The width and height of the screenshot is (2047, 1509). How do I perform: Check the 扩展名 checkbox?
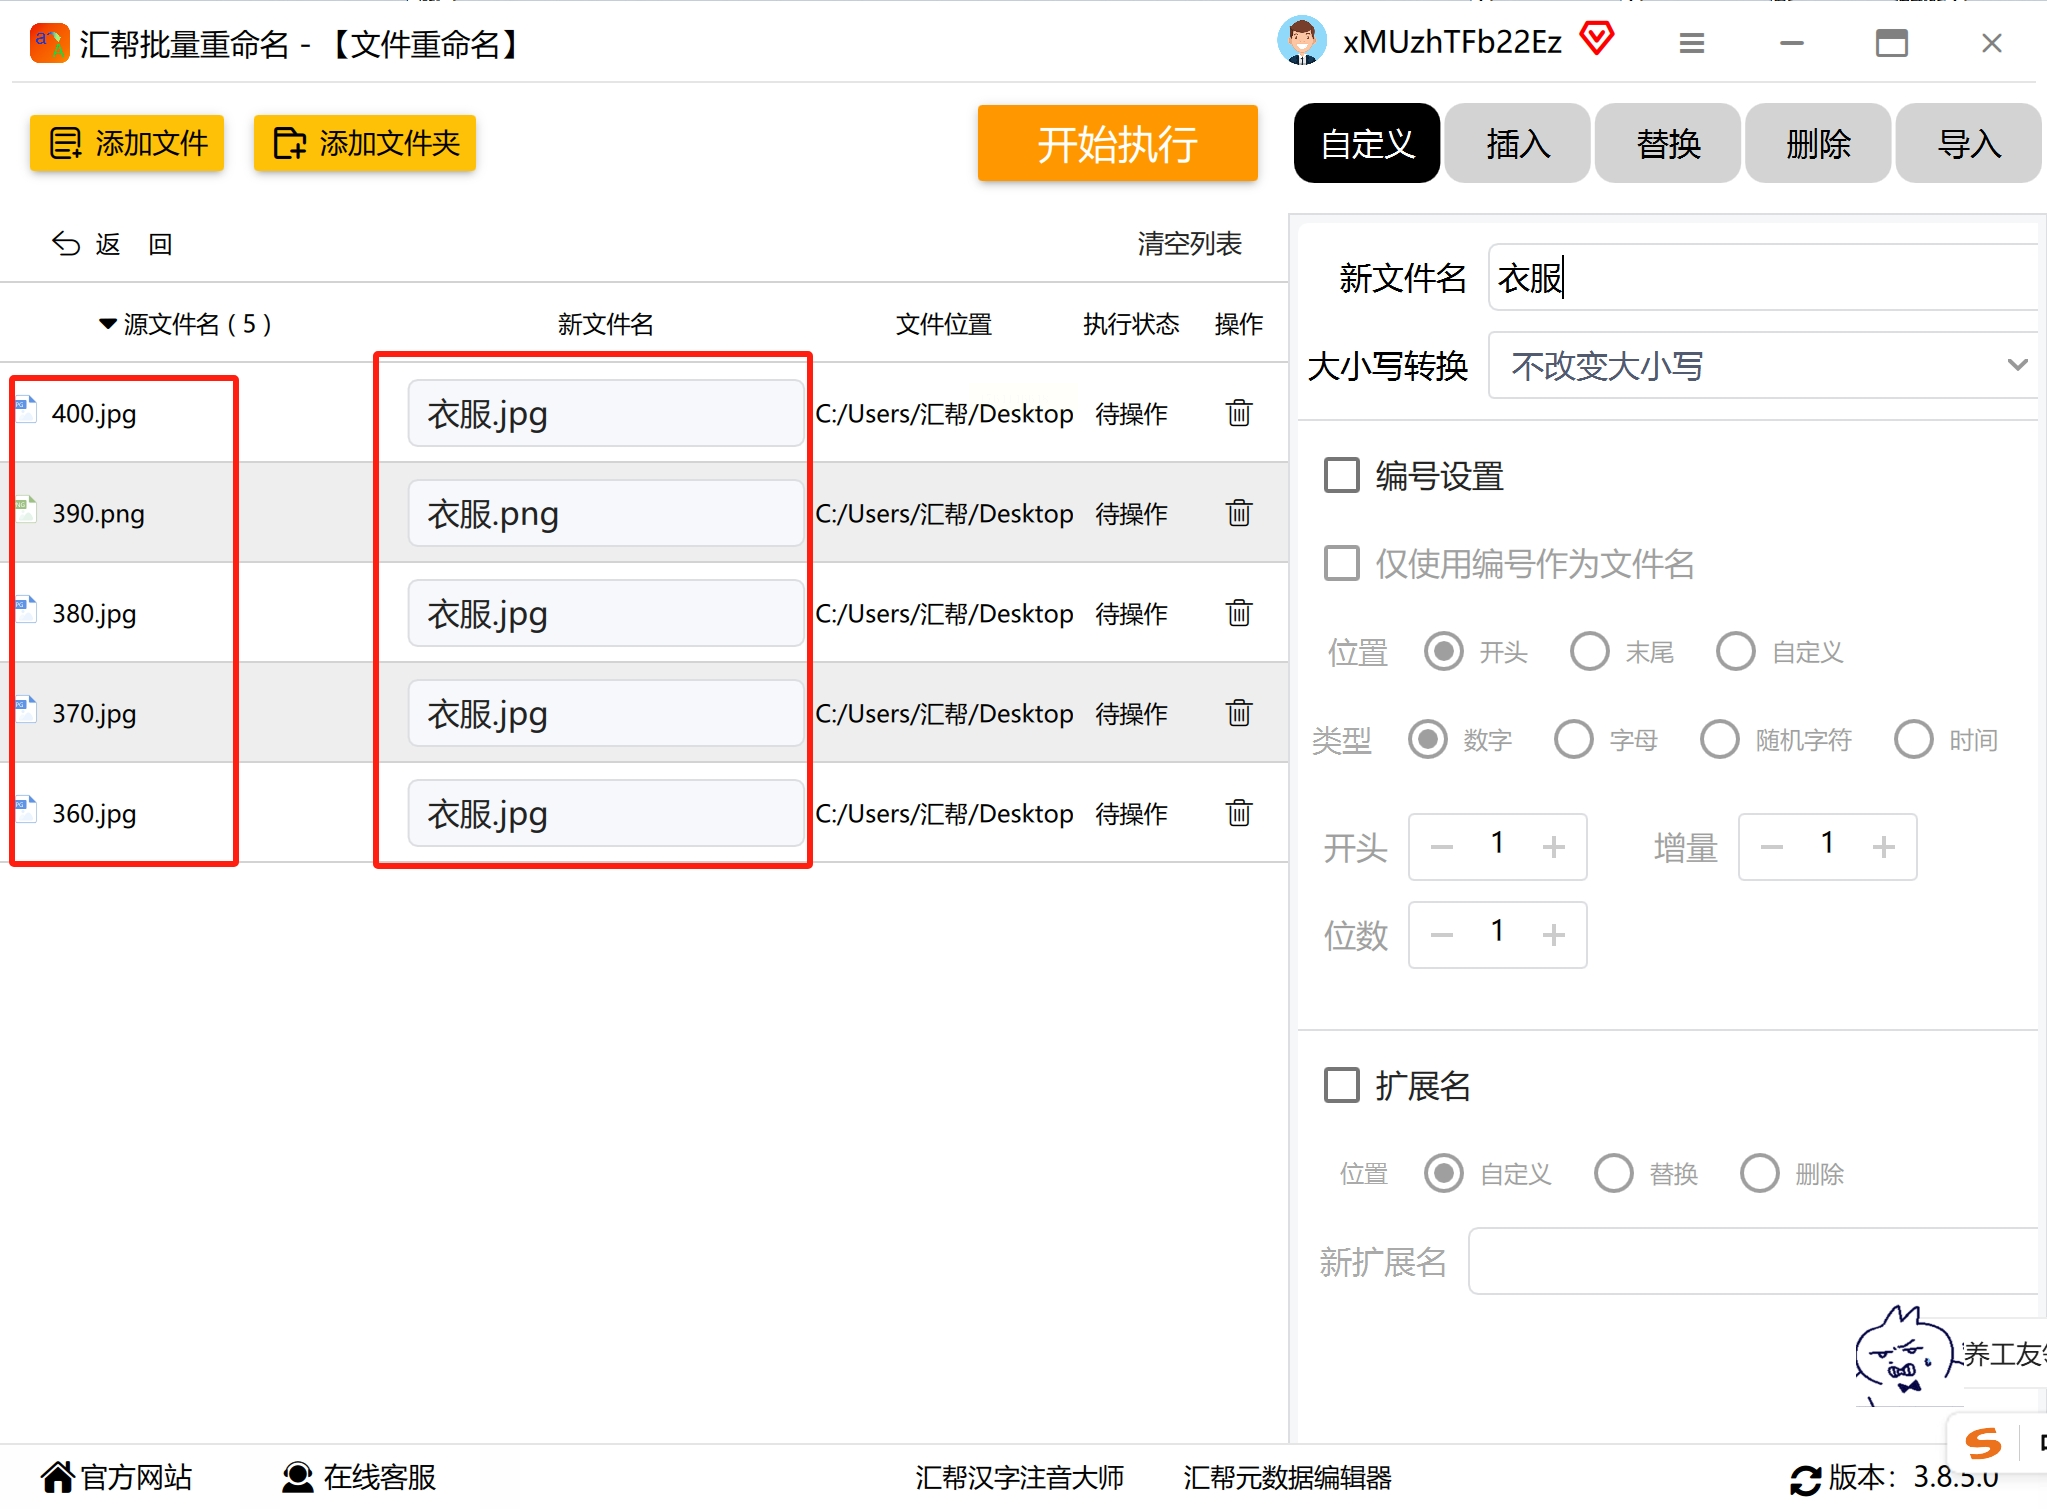(x=1342, y=1085)
